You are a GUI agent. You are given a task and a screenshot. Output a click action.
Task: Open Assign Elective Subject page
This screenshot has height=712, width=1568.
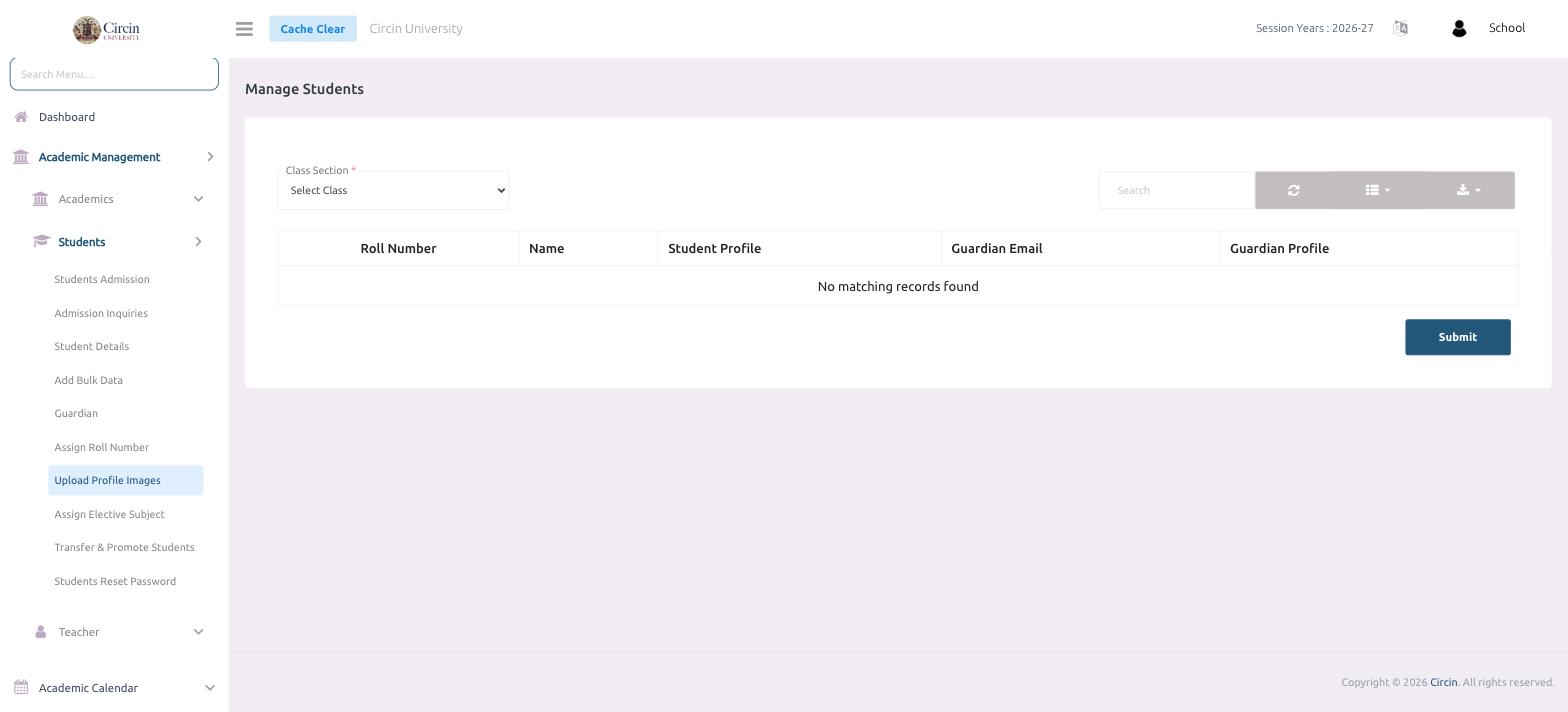point(110,514)
